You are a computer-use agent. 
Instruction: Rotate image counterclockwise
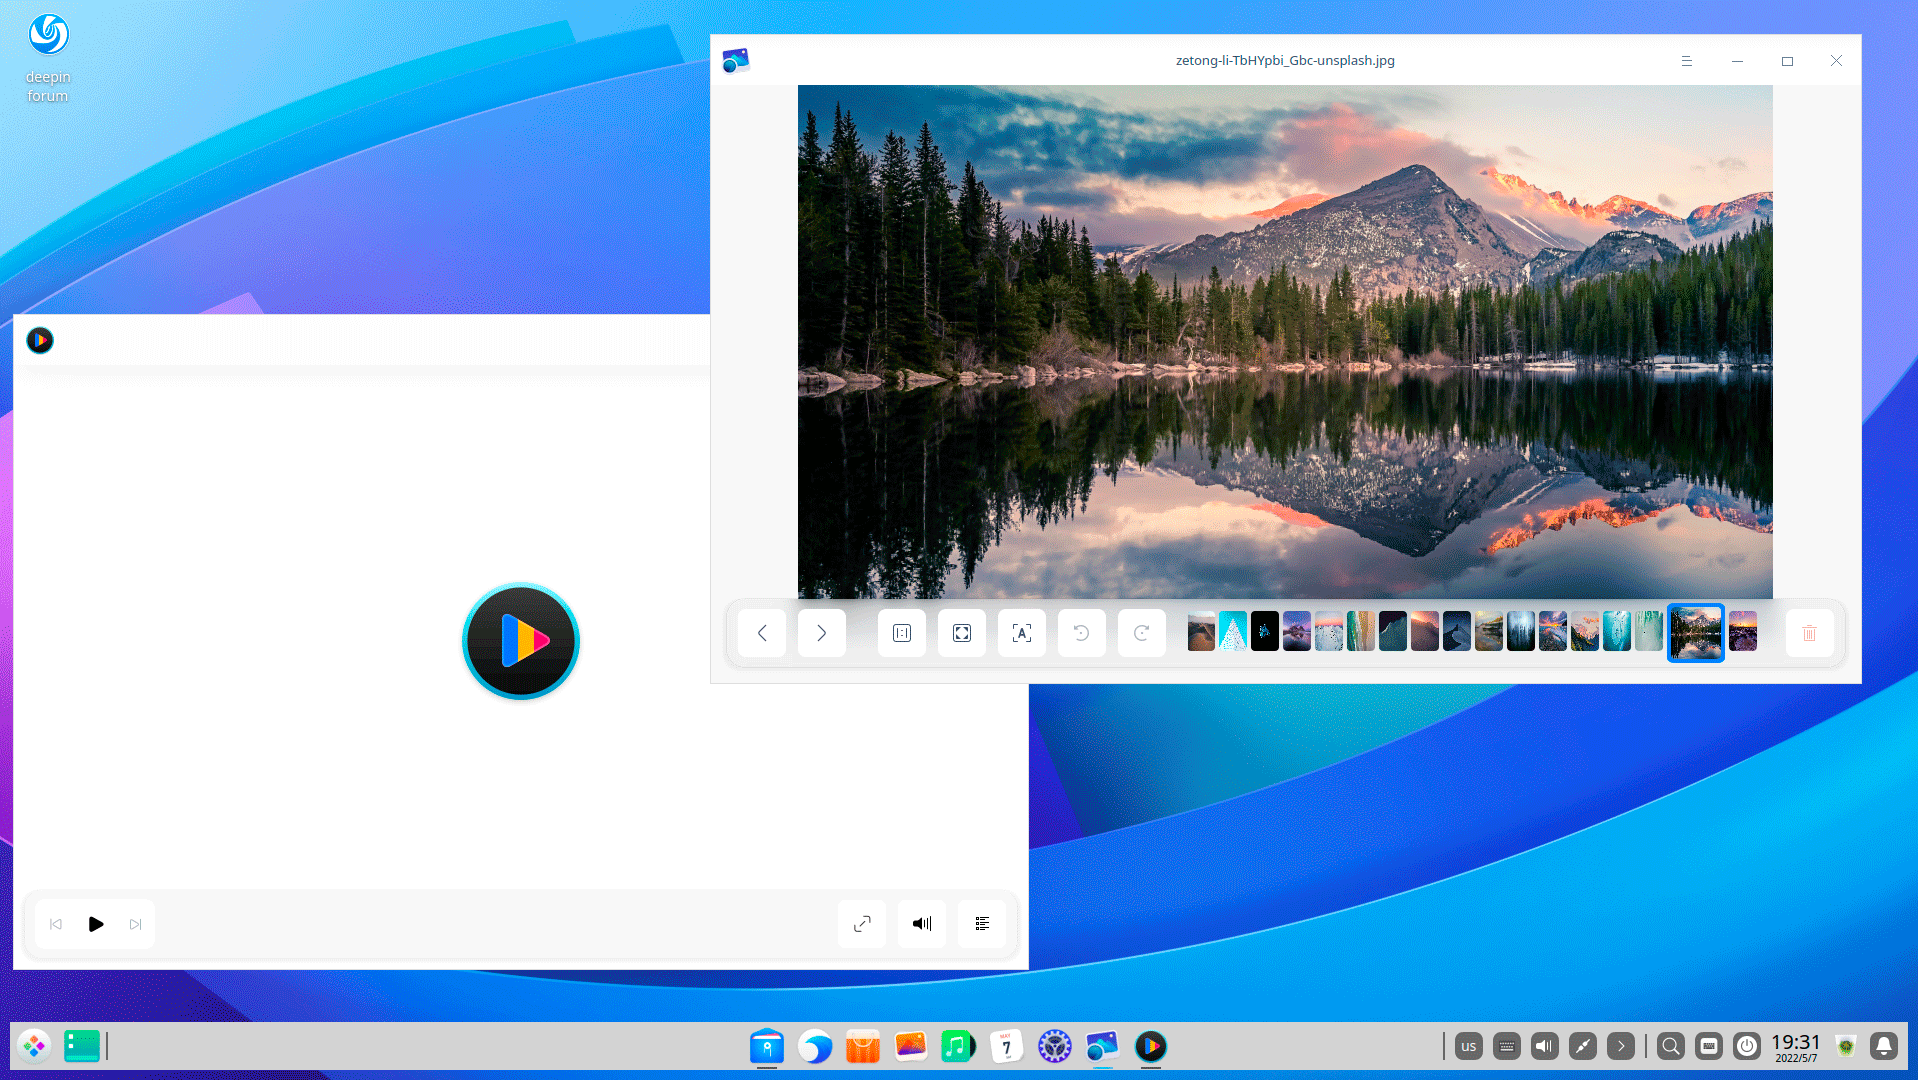pyautogui.click(x=1081, y=633)
